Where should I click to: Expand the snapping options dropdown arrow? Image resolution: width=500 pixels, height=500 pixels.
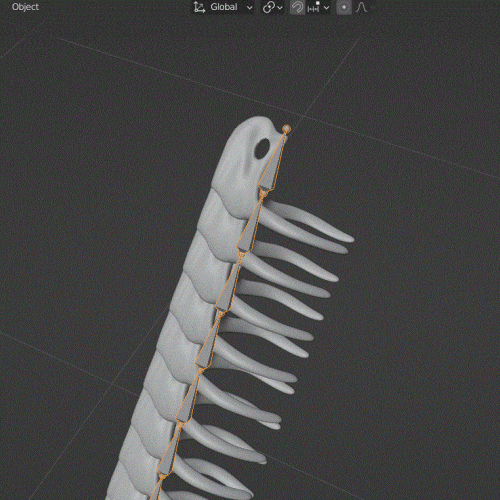(327, 8)
